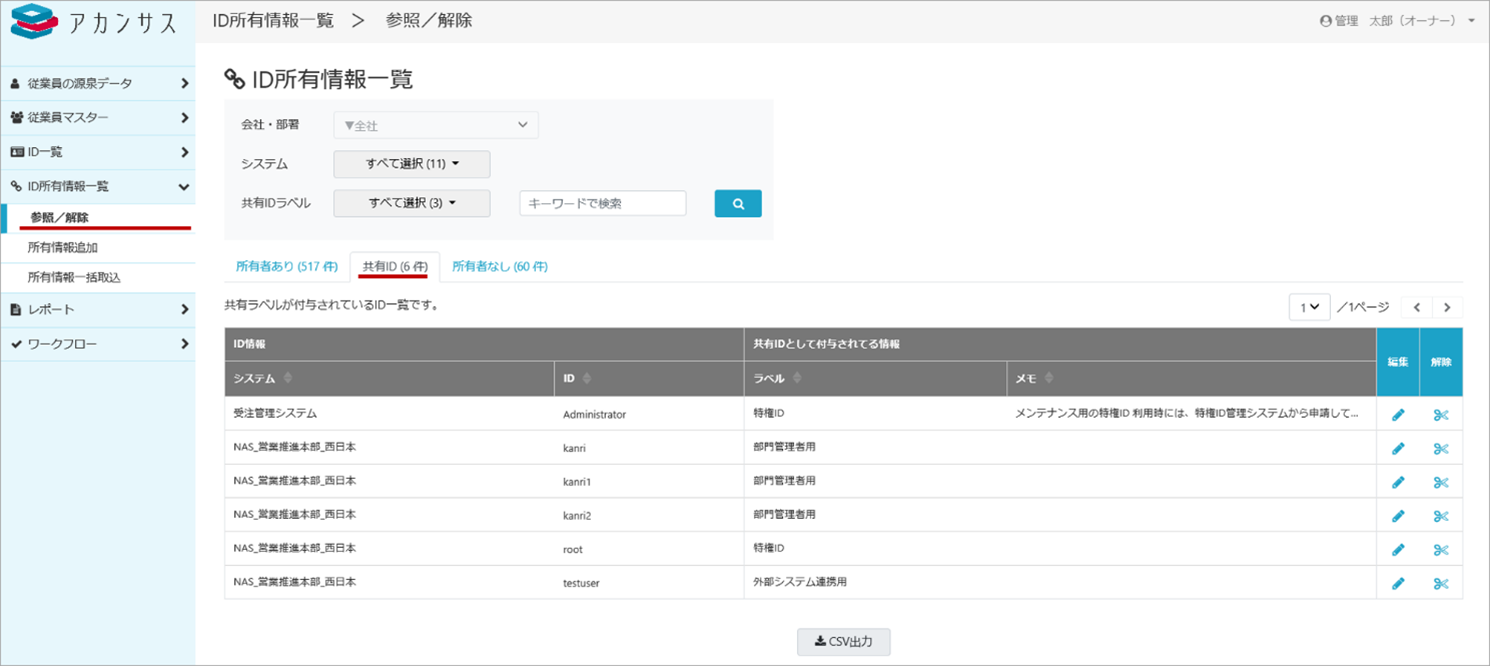Click the CSV出力 button

843,642
